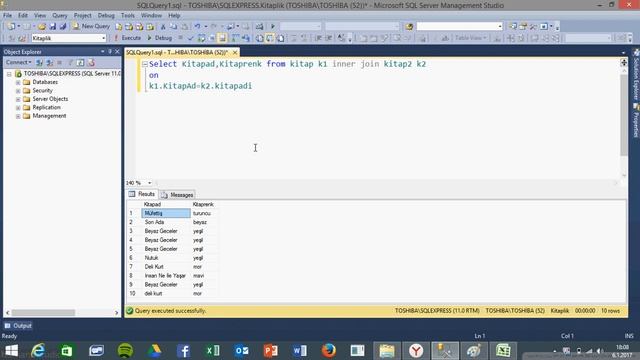Click the Parse checkmark icon
This screenshot has height=360, width=640.
click(x=191, y=38)
